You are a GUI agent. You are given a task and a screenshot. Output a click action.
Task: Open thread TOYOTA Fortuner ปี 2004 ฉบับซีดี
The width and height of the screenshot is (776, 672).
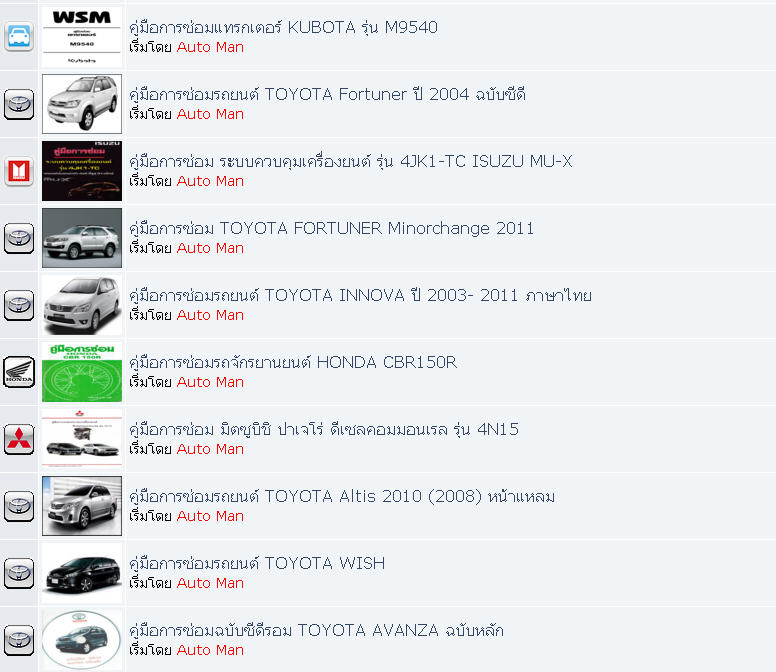click(327, 94)
